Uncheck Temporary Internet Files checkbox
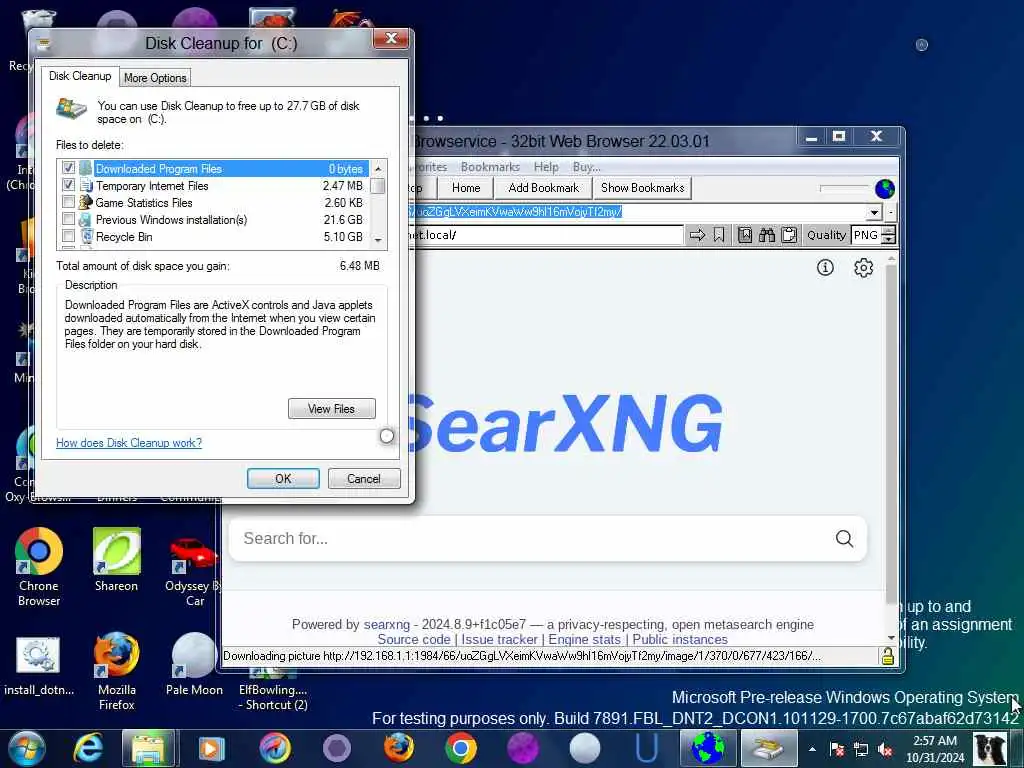This screenshot has width=1024, height=768. (68, 185)
